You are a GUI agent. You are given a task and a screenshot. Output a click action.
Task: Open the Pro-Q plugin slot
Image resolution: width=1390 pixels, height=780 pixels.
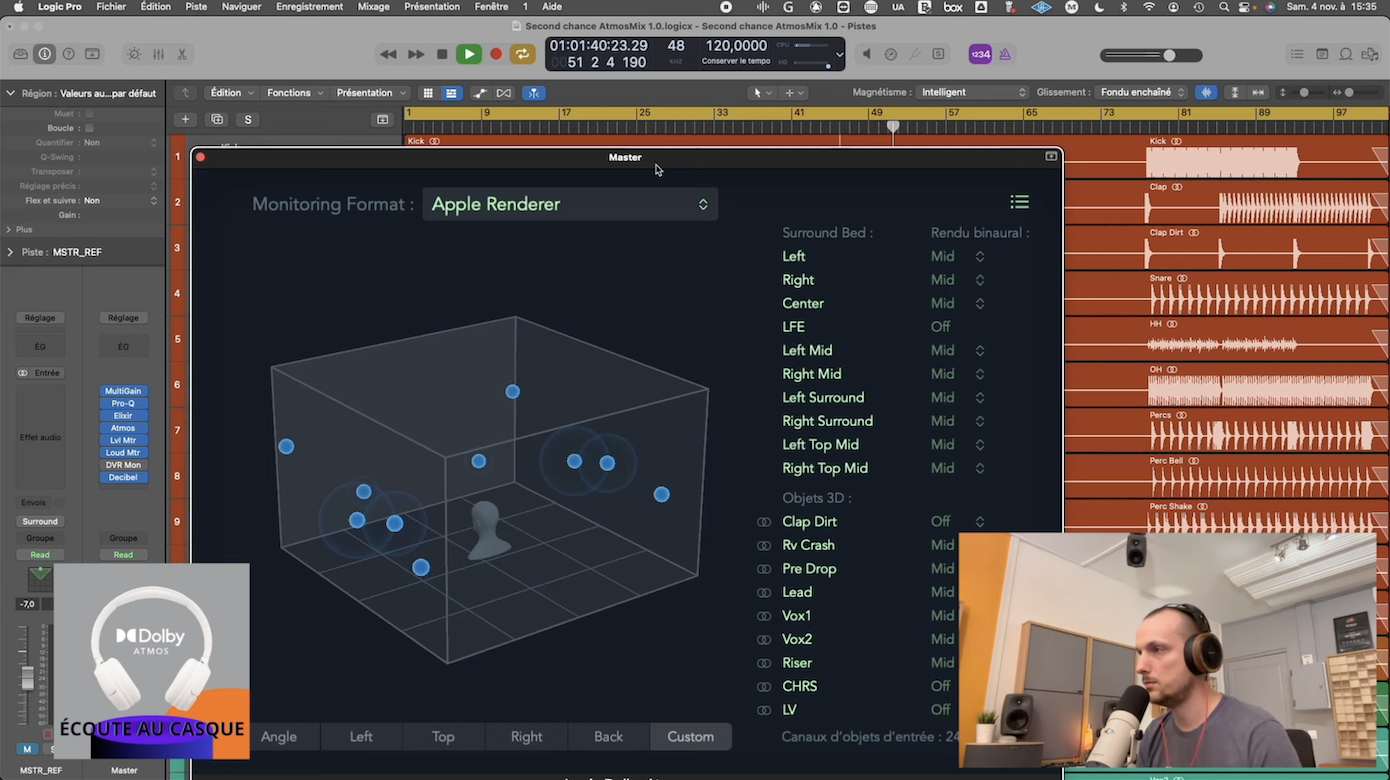(x=123, y=404)
